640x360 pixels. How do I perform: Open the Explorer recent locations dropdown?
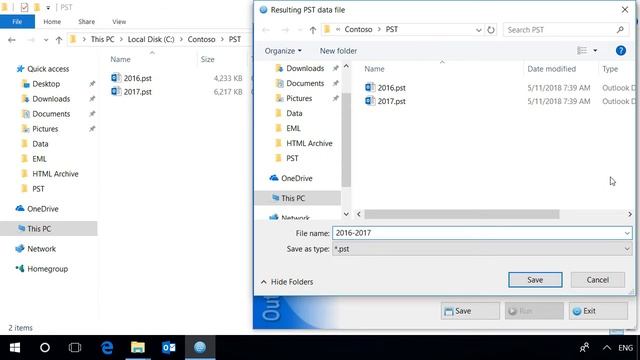pyautogui.click(x=46, y=40)
